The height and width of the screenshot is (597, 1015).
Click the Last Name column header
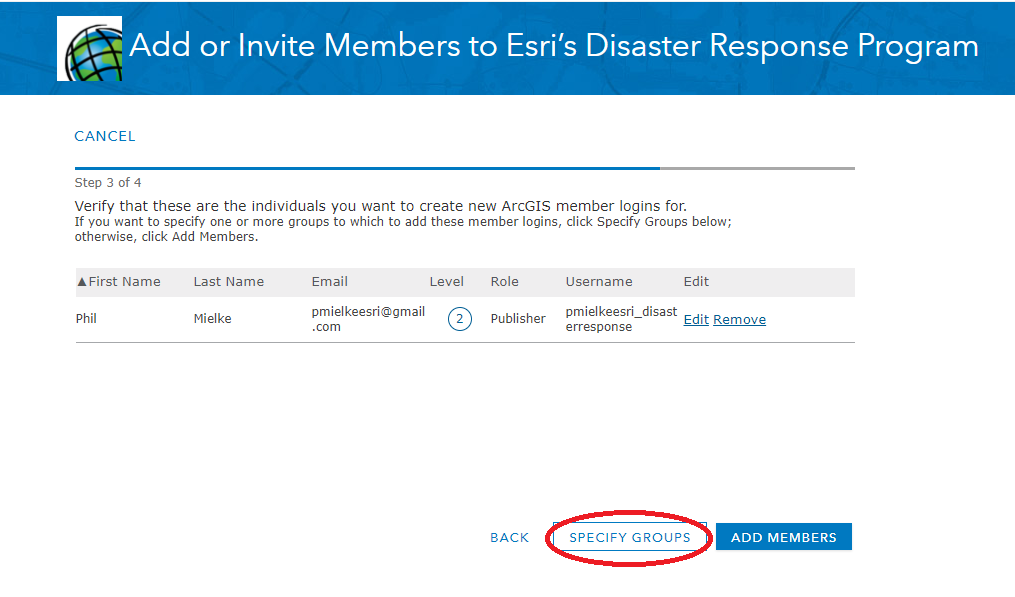click(x=229, y=282)
